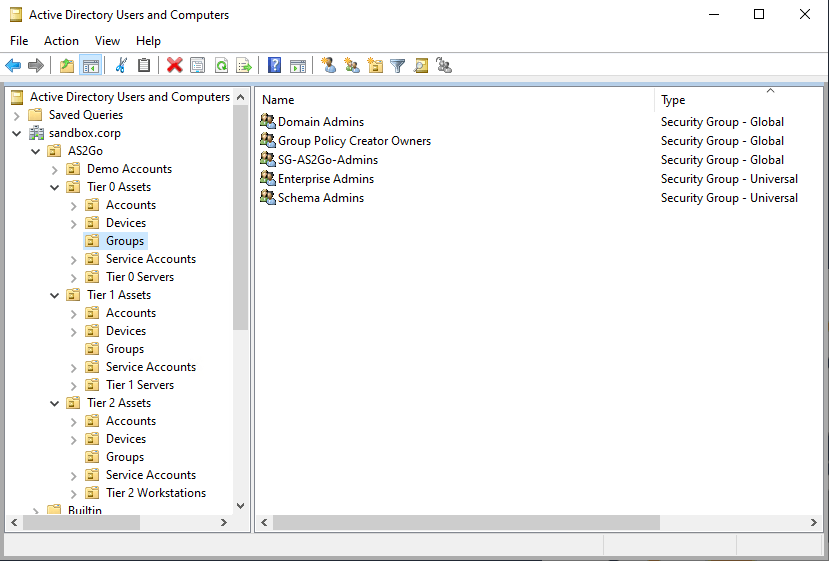Select Tier 2 Workstations in the tree

(x=155, y=493)
